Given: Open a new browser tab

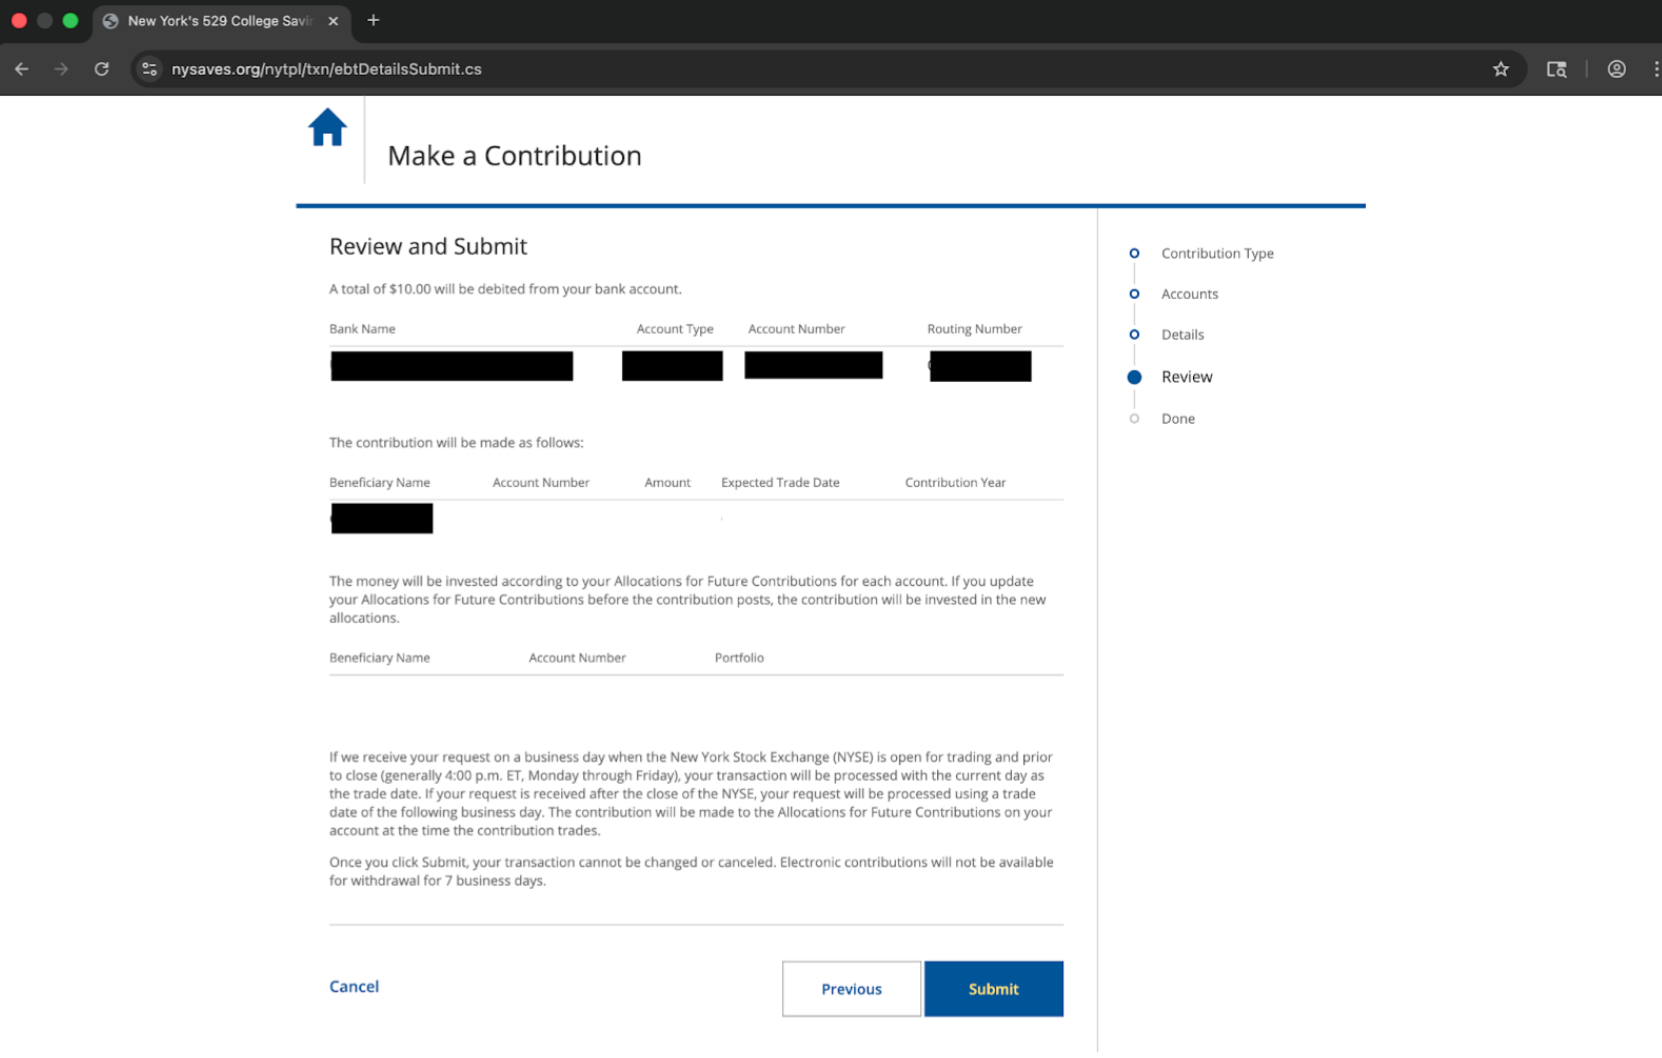Looking at the screenshot, I should point(373,20).
